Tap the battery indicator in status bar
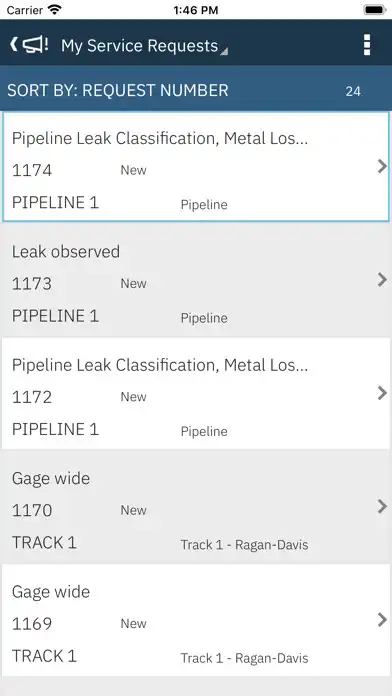Viewport: 392px width, 696px height. click(x=374, y=10)
